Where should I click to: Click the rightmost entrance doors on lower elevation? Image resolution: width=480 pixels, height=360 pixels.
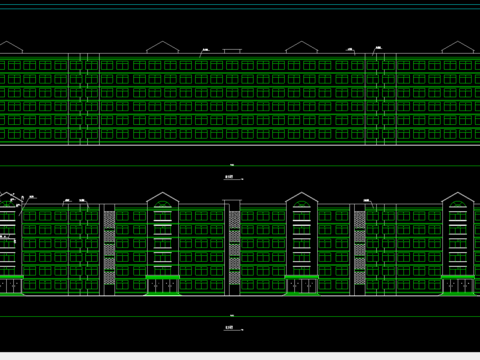coord(458,286)
